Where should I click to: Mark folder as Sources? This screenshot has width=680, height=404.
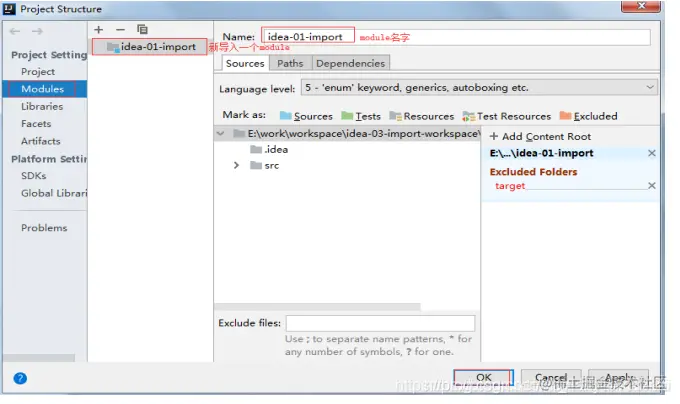tap(306, 116)
